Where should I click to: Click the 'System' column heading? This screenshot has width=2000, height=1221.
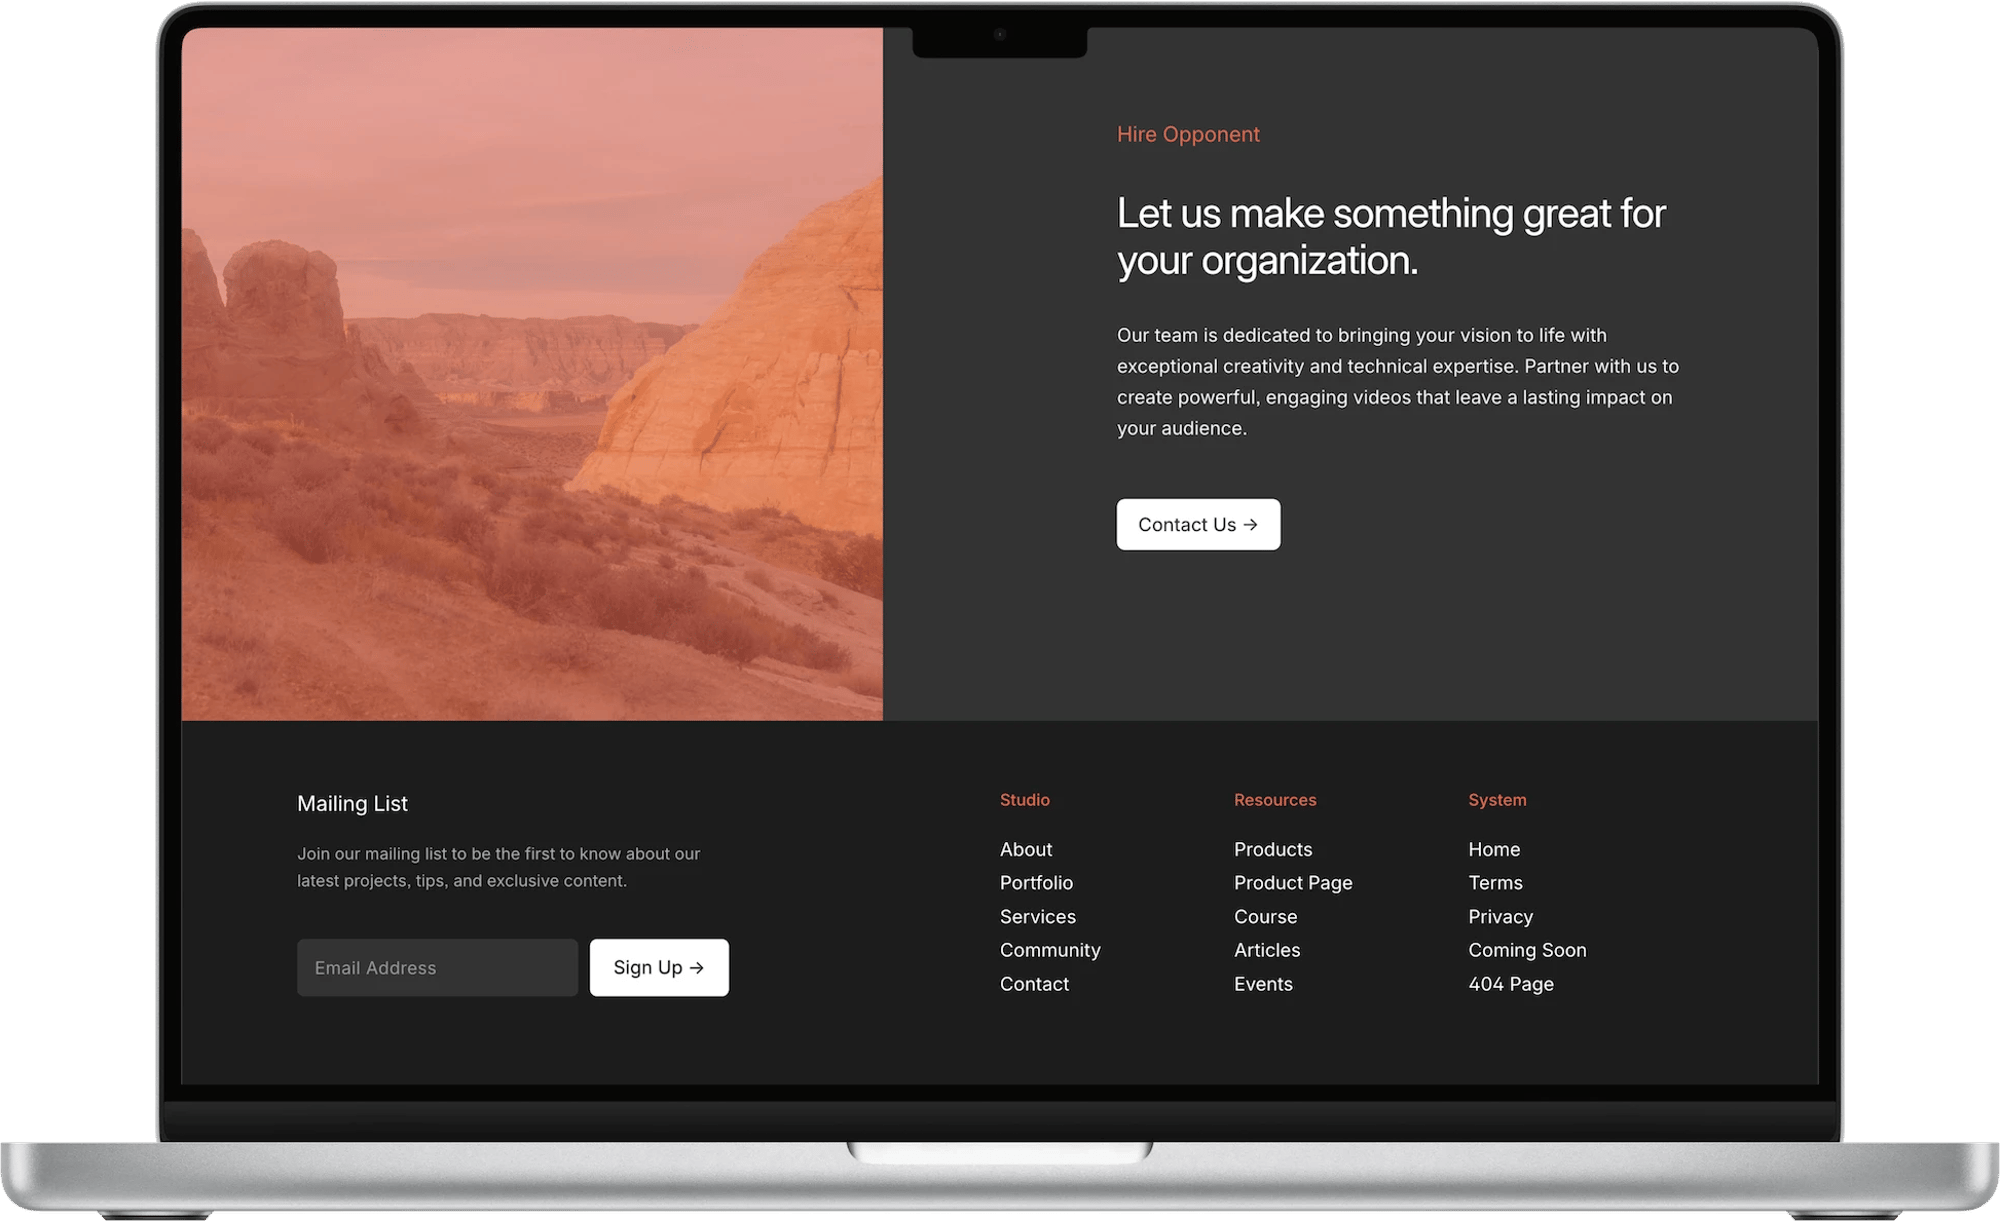(1497, 800)
